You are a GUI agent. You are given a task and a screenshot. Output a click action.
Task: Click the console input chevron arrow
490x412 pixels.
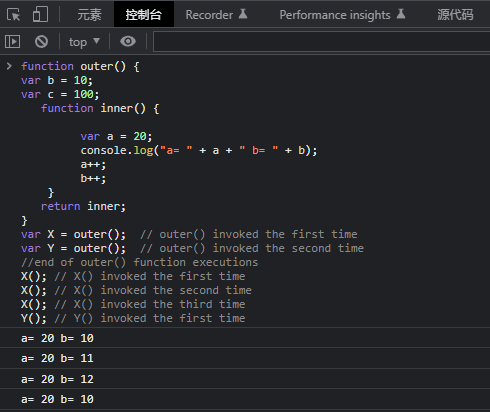[x=9, y=66]
